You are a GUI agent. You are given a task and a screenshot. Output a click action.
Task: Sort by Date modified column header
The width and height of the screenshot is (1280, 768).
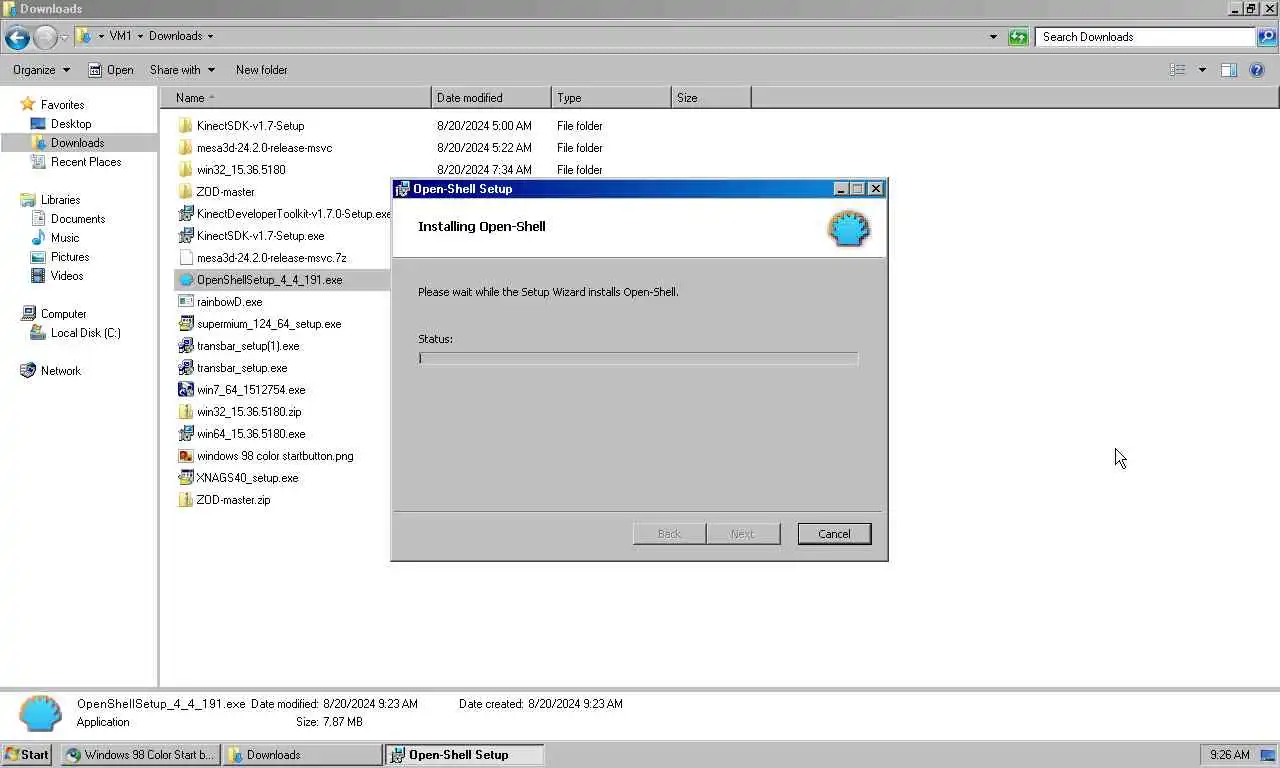491,98
